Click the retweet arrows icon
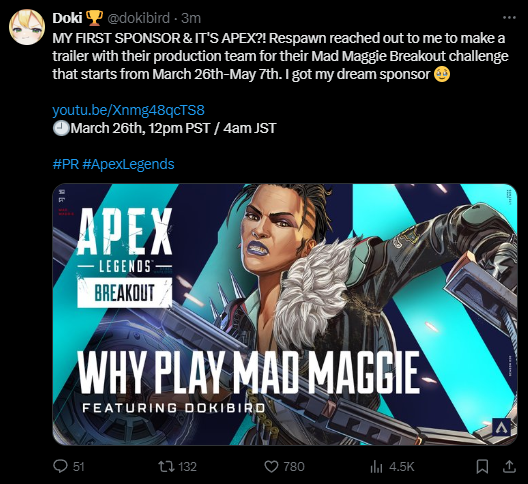 tap(166, 466)
